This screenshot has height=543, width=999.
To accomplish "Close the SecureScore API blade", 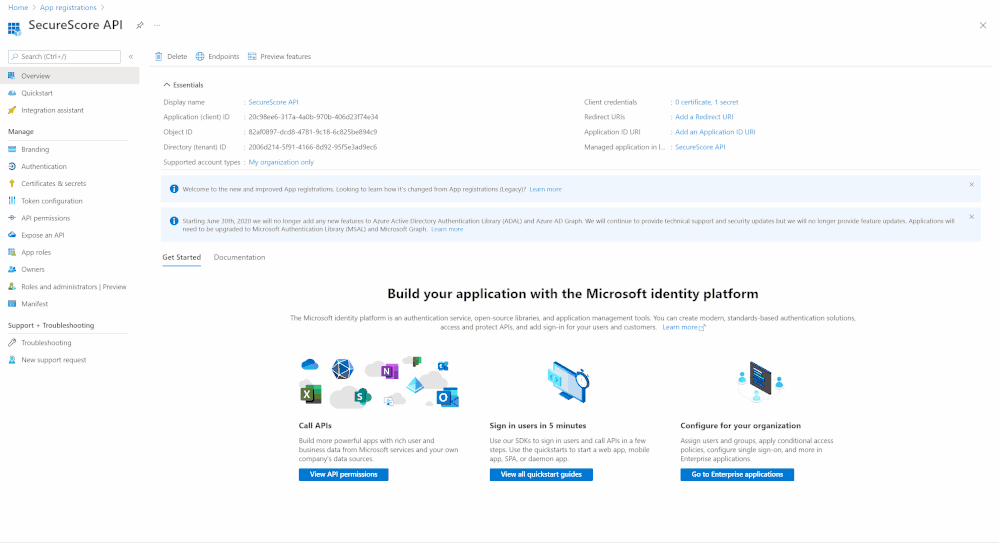I will [x=983, y=25].
